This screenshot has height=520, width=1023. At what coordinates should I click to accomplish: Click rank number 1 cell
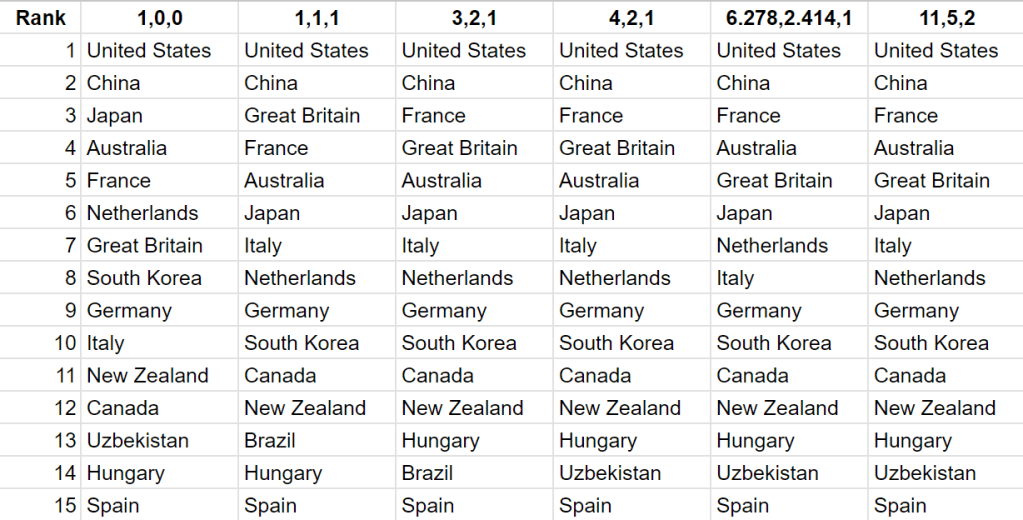pos(70,51)
